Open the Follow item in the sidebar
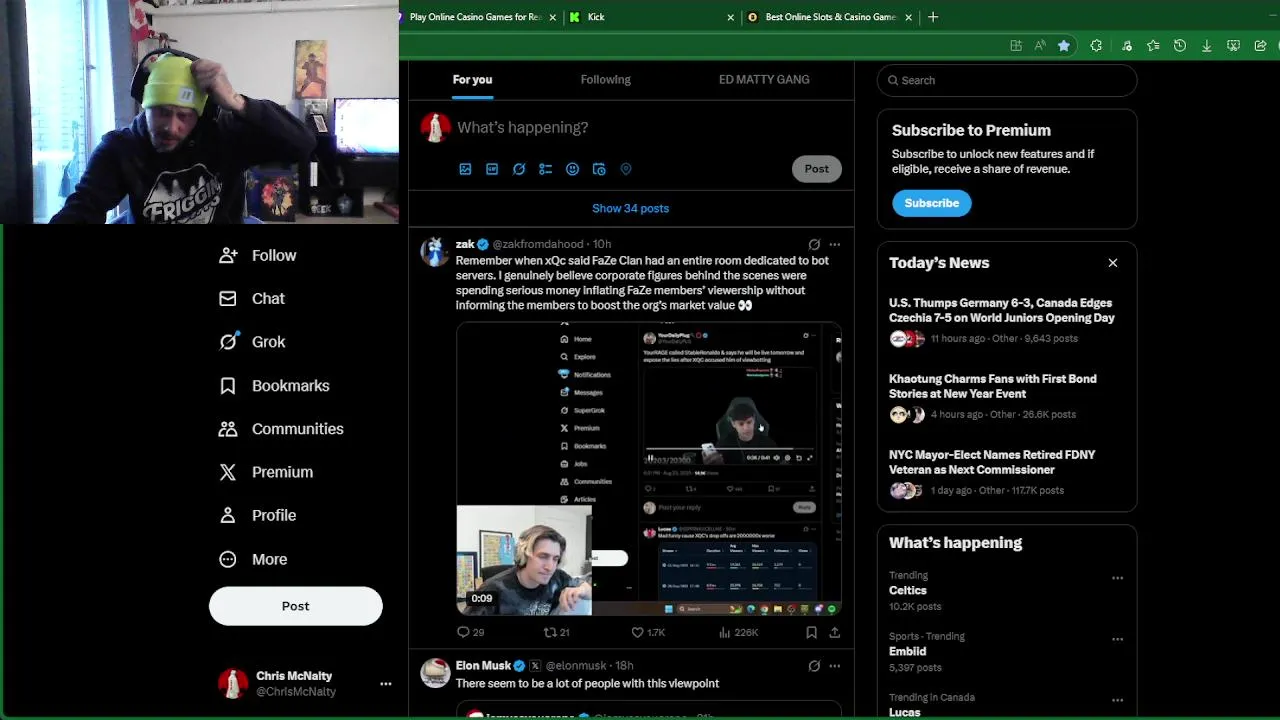This screenshot has width=1280, height=720. [259, 255]
